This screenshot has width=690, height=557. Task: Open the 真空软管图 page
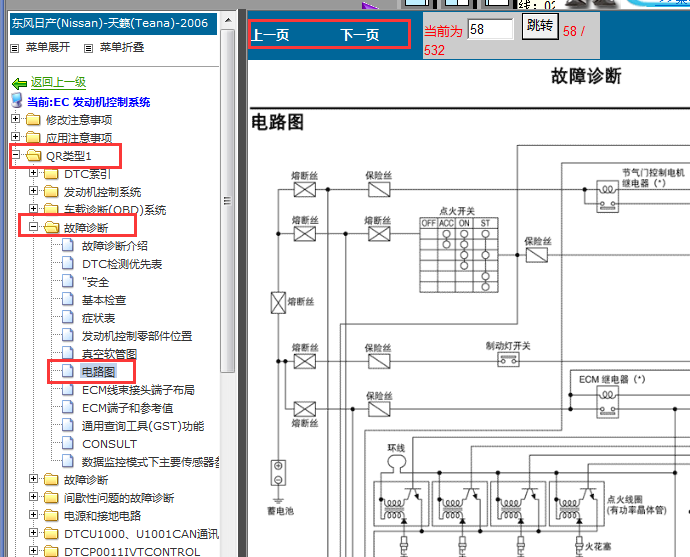[x=110, y=354]
